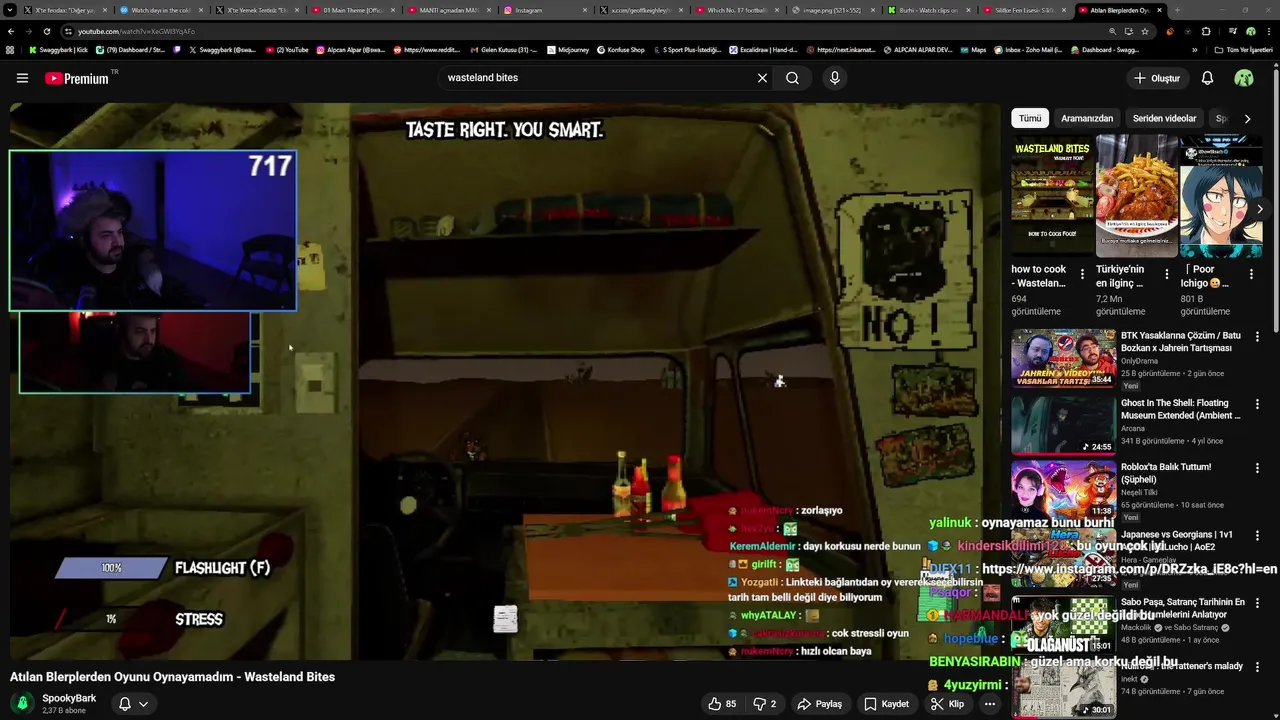Open options for how to cook short
The height and width of the screenshot is (720, 1280).
click(x=1082, y=273)
